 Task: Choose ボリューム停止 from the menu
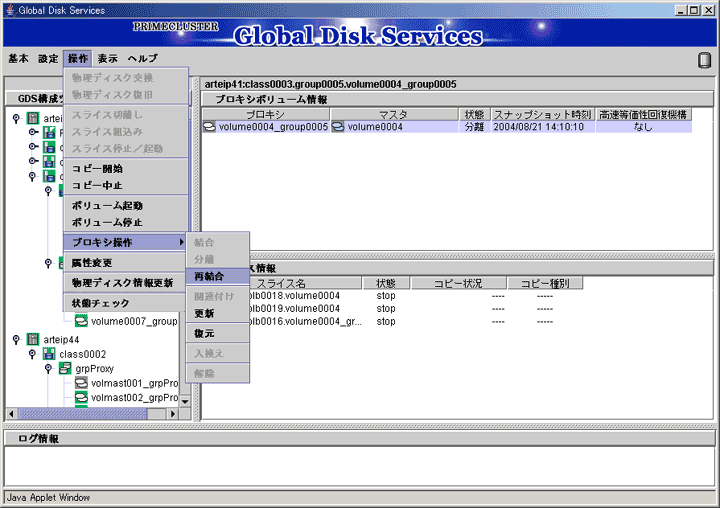click(x=126, y=222)
